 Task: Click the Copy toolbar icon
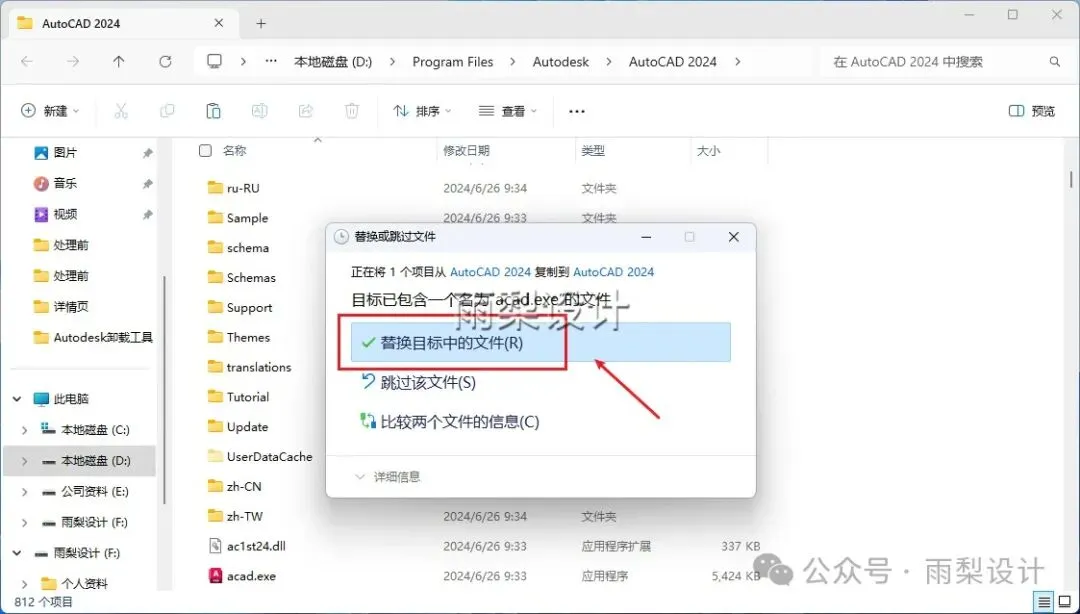click(x=167, y=111)
